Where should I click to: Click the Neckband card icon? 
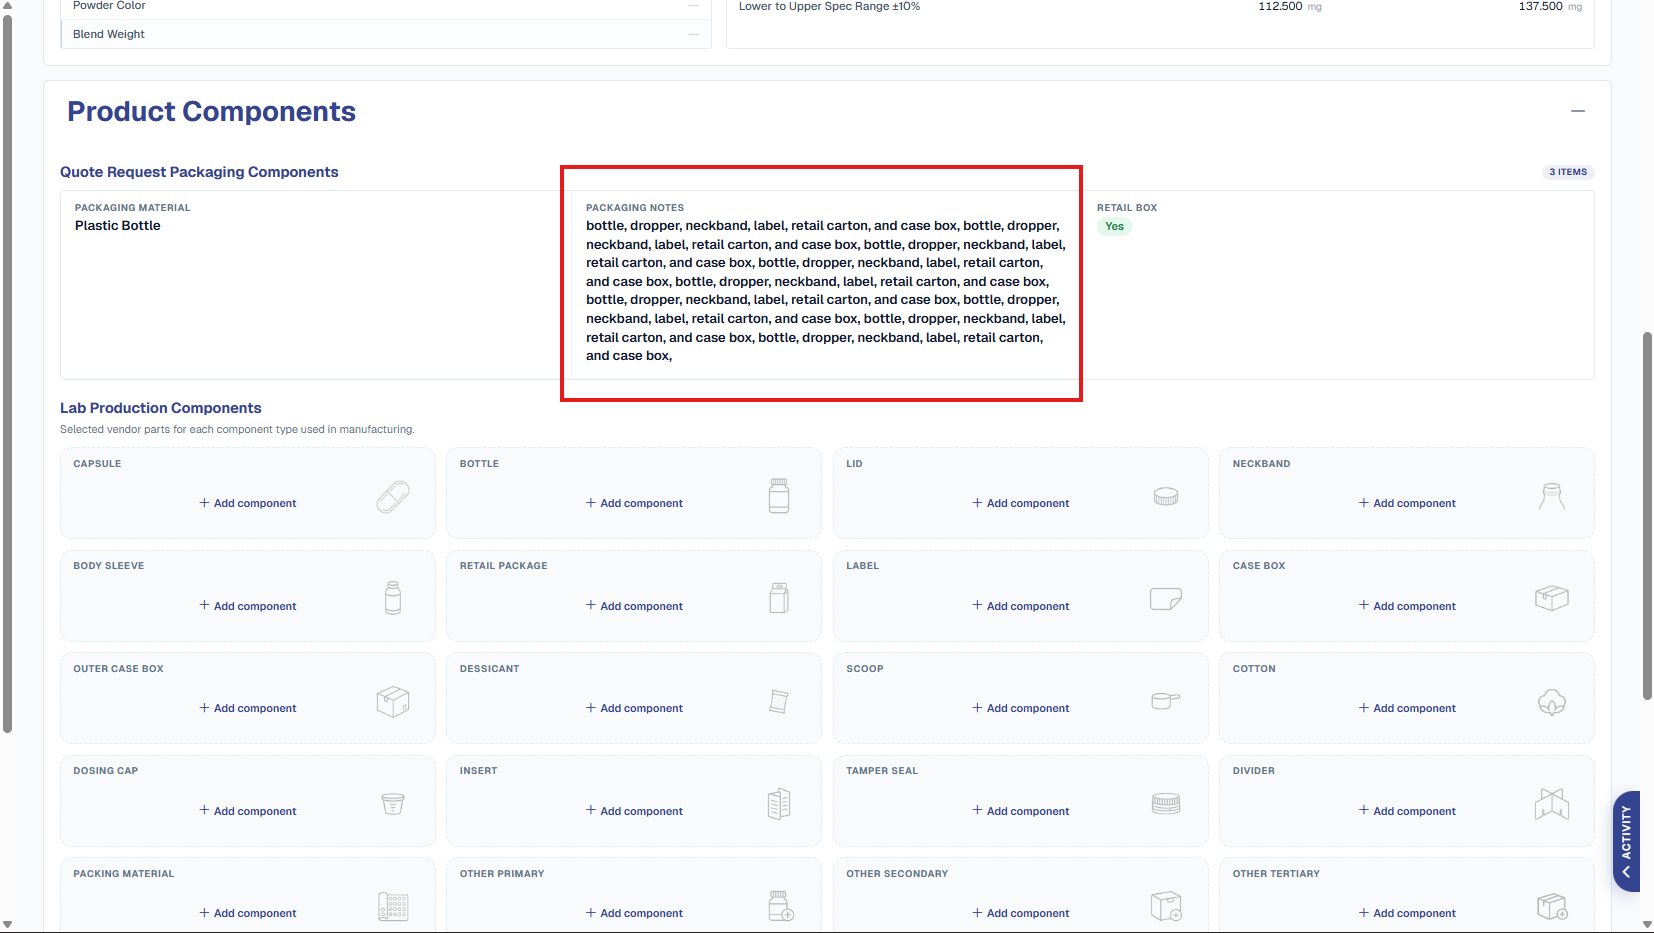coord(1552,497)
